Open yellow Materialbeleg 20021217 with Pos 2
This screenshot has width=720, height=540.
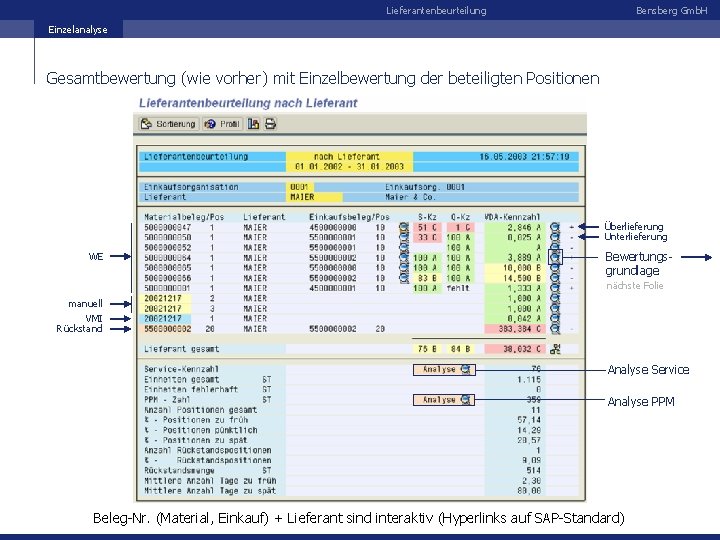tap(163, 298)
